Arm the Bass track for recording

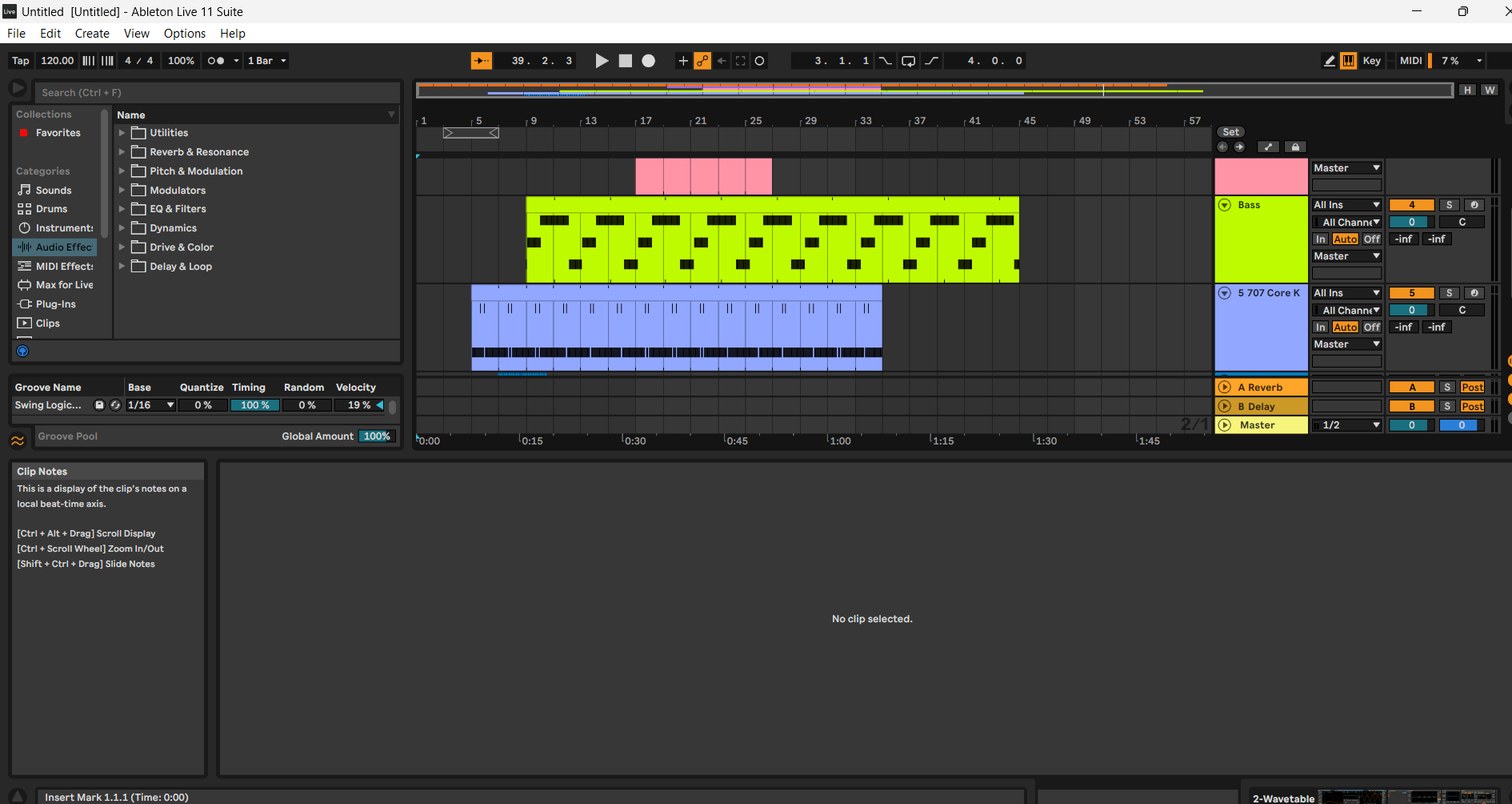click(1473, 205)
